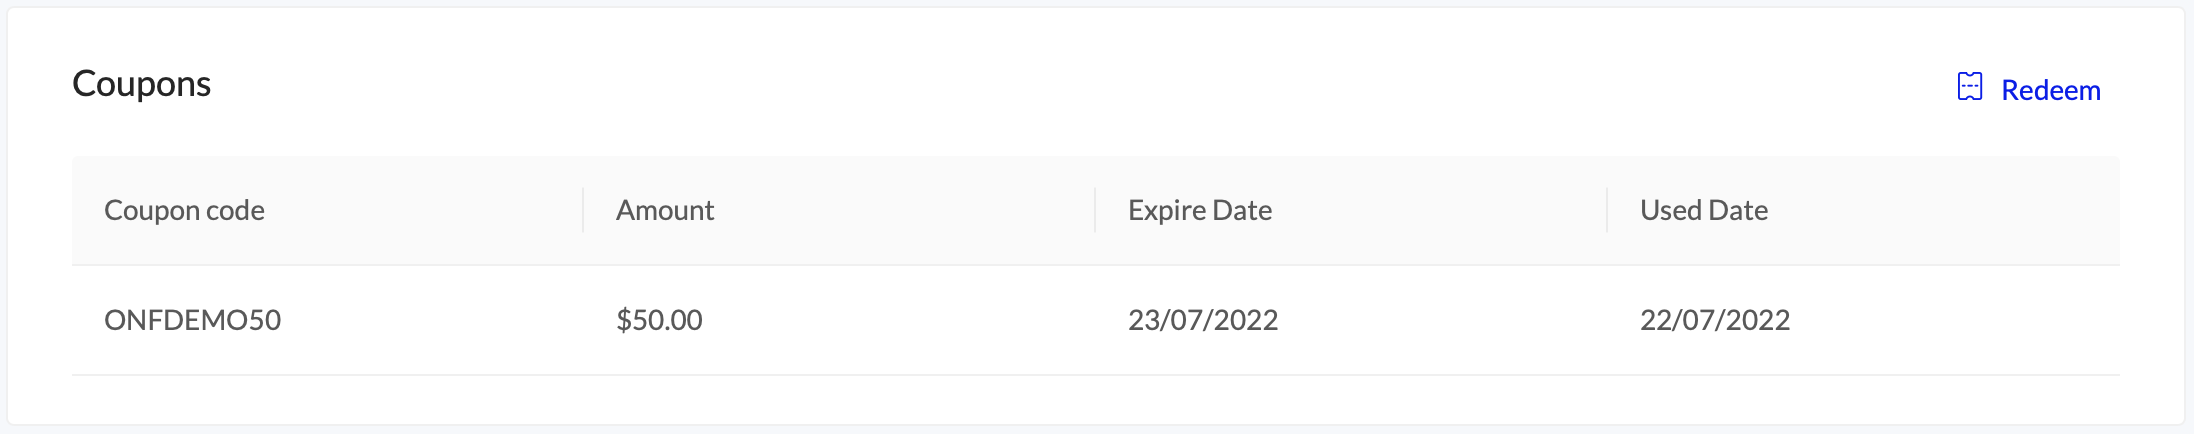Click the Amount column header
The image size is (2194, 434).
665,210
